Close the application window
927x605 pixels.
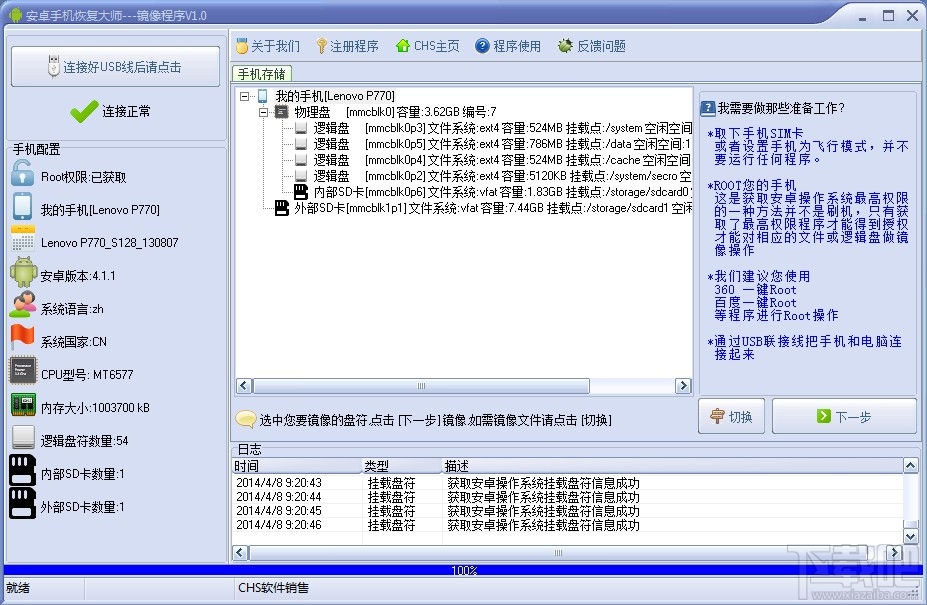click(912, 16)
